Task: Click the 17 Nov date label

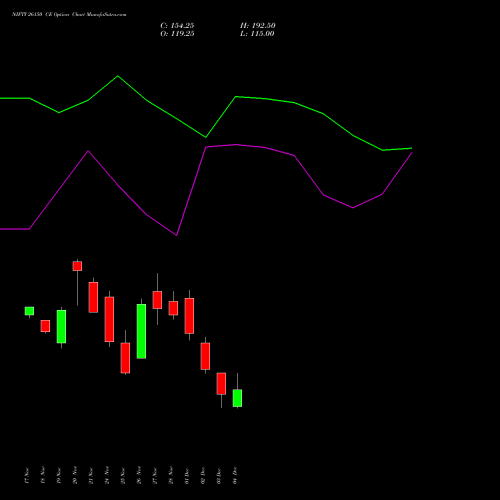Action: coord(27,475)
